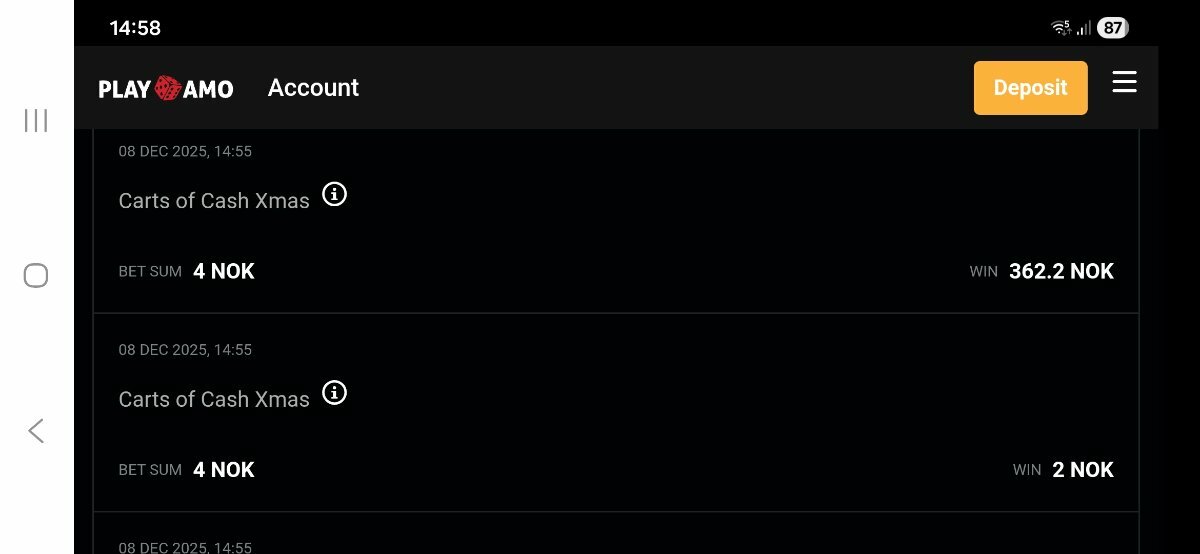Screen dimensions: 1200x554
Task: Open Carts of Cash Xmas with 362.2 NOK win
Action: pyautogui.click(x=214, y=200)
